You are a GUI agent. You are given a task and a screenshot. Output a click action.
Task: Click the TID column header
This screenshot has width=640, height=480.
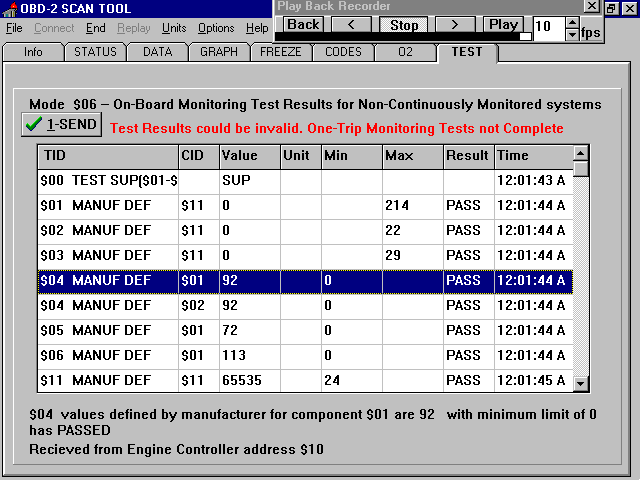point(108,156)
